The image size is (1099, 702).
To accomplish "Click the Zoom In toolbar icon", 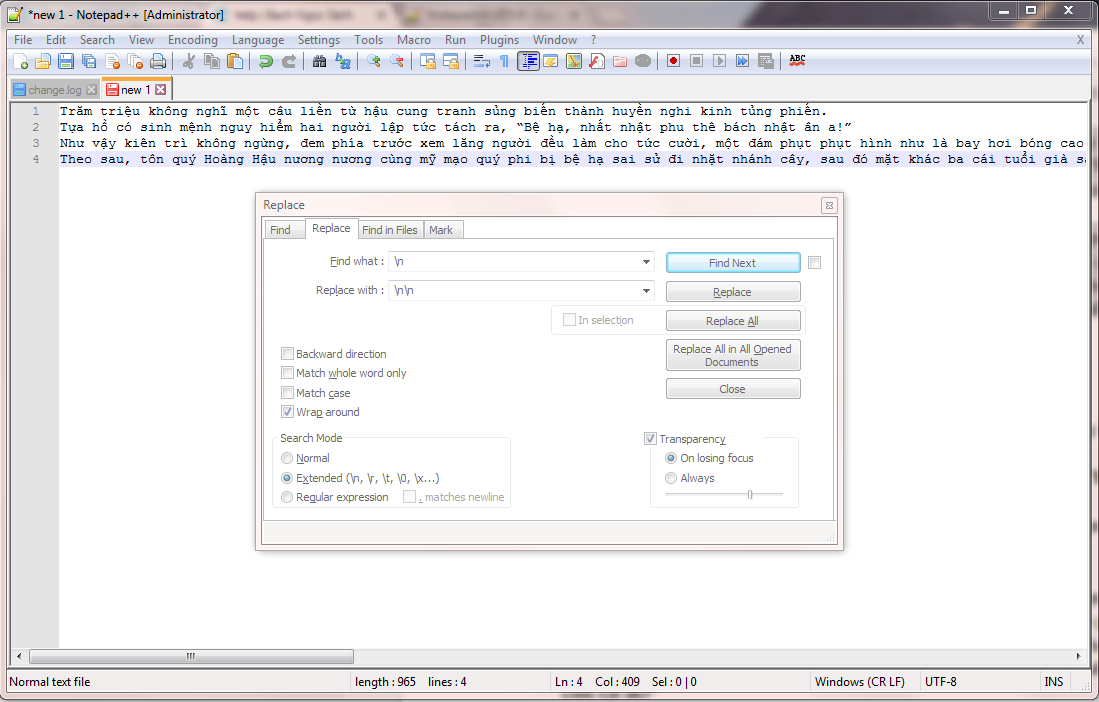I will 373,61.
